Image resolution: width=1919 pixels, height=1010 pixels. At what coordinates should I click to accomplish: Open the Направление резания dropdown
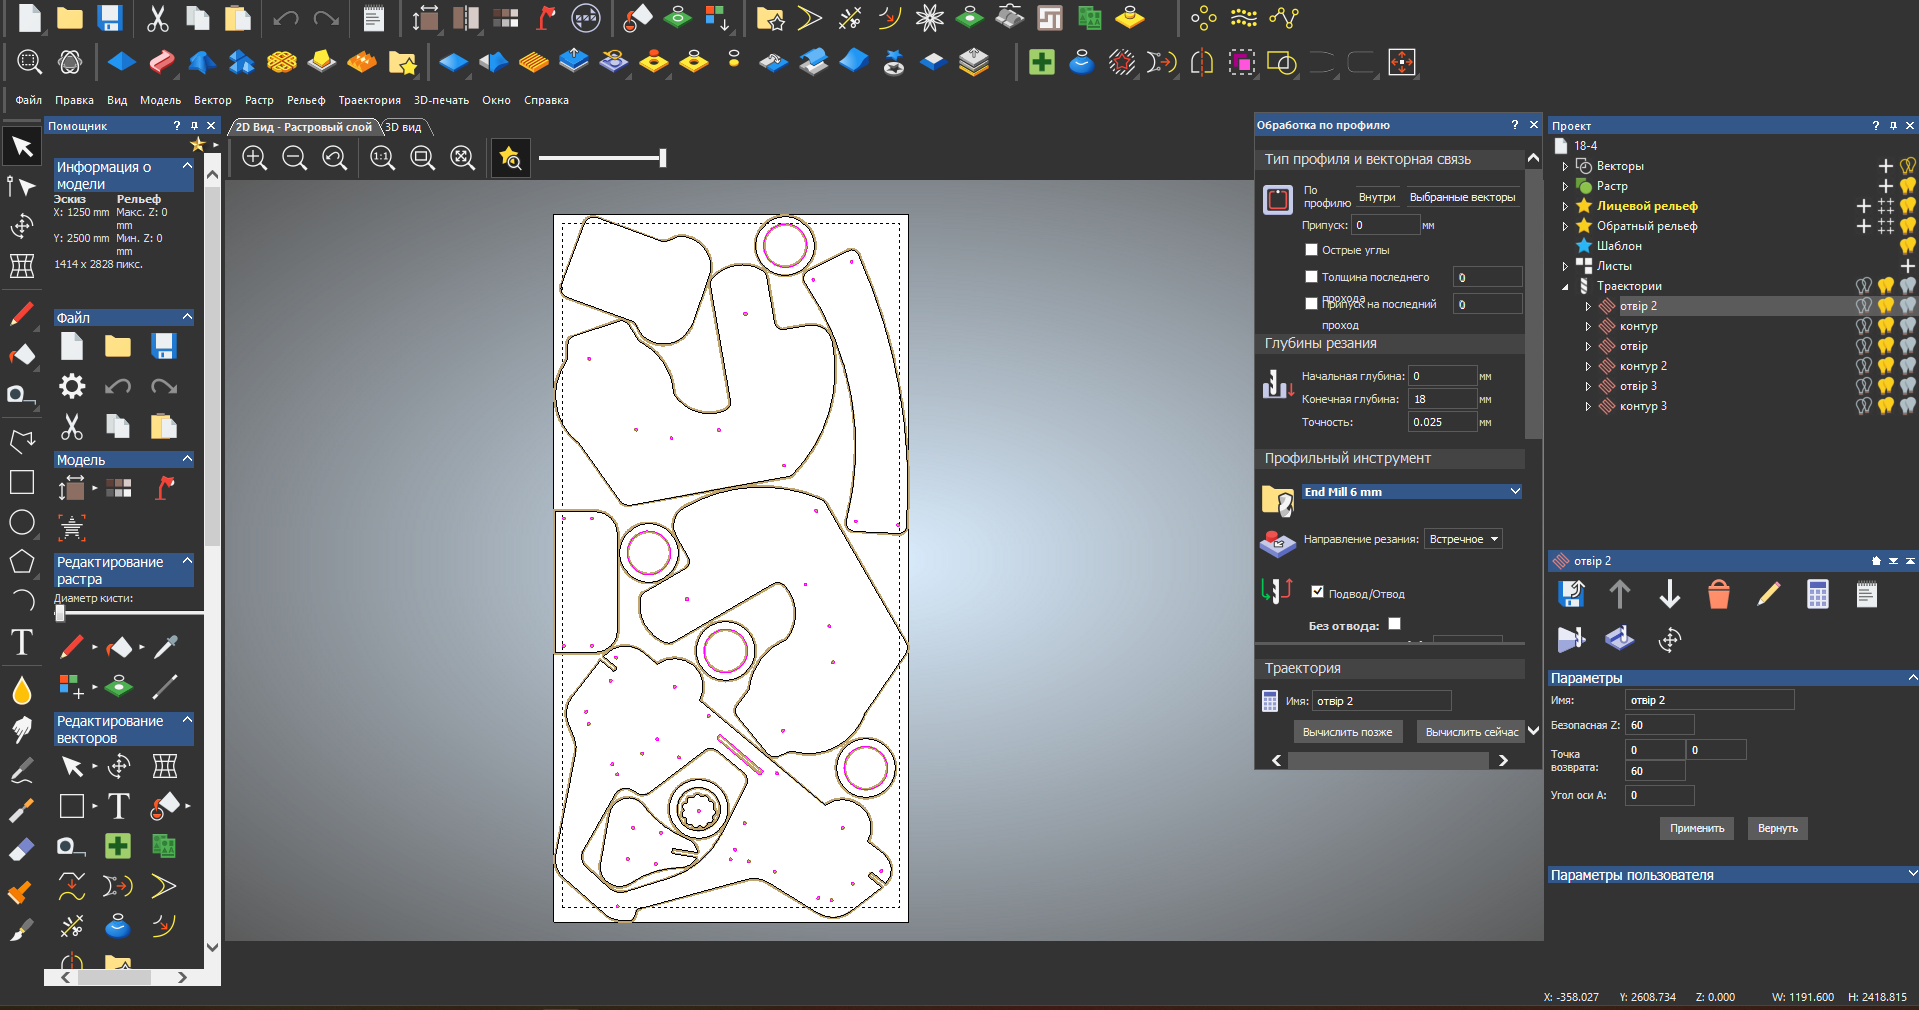[x=1463, y=539]
